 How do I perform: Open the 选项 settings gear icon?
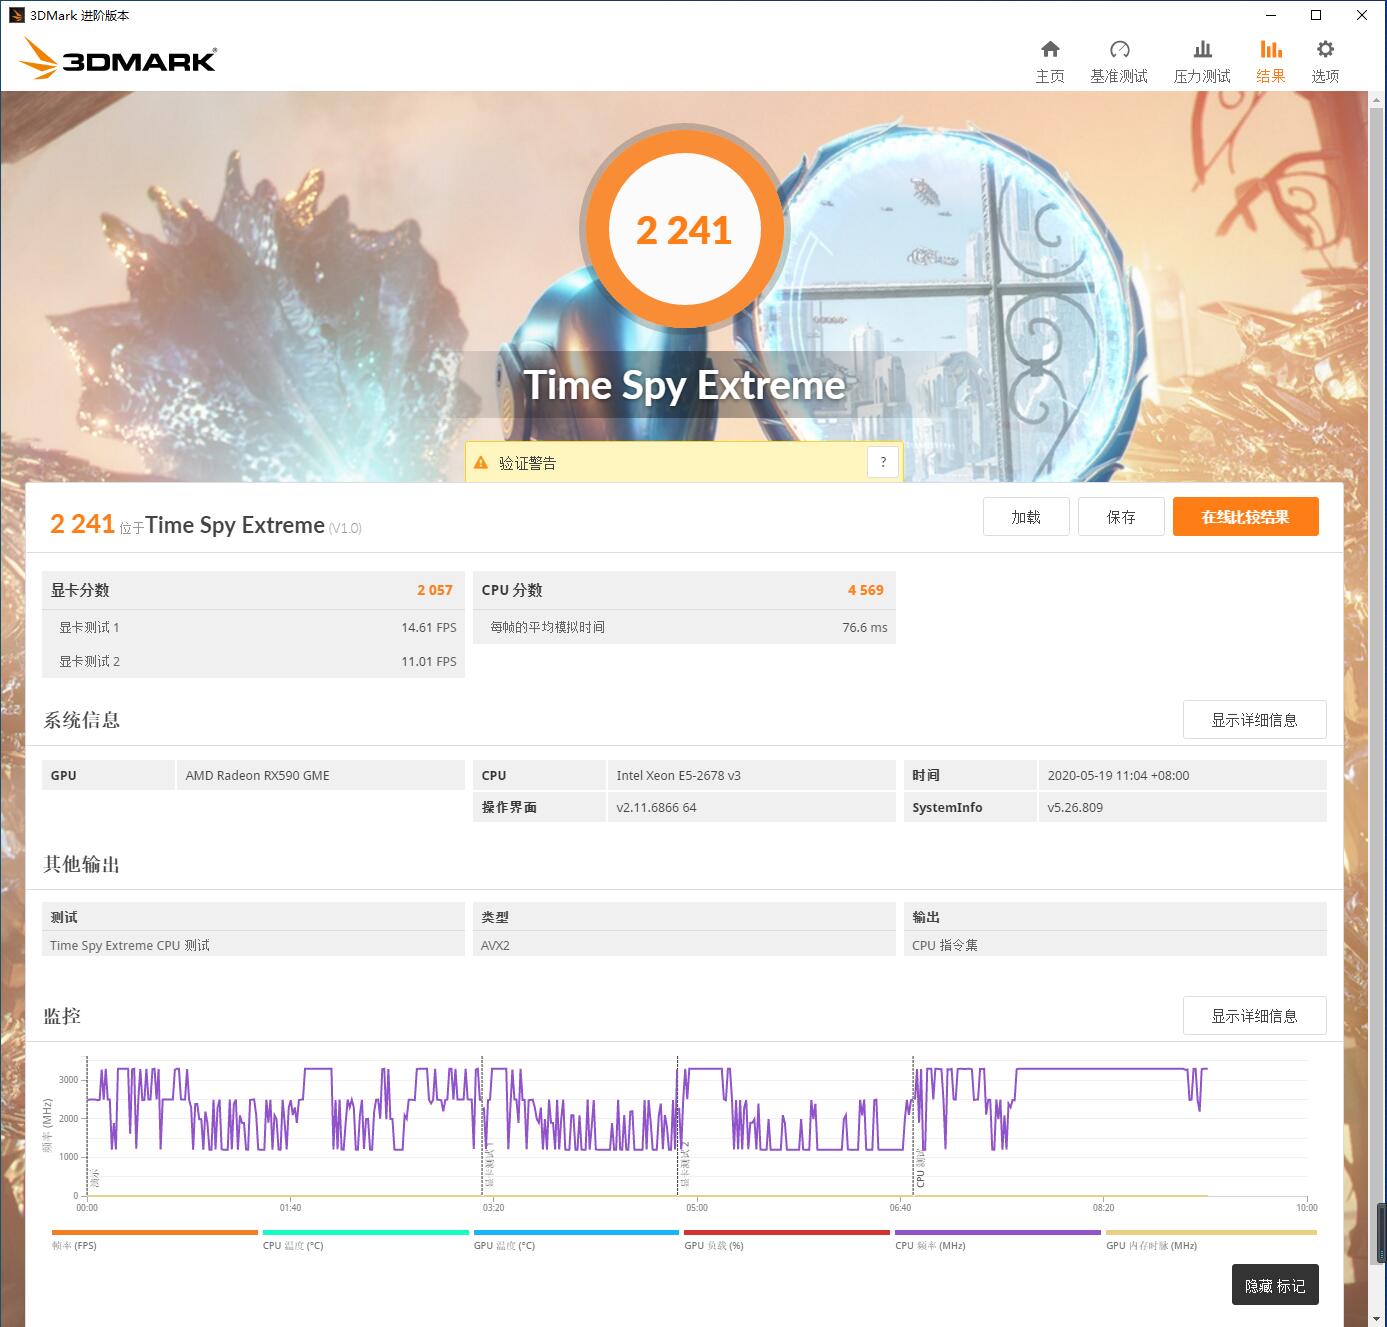pyautogui.click(x=1325, y=58)
